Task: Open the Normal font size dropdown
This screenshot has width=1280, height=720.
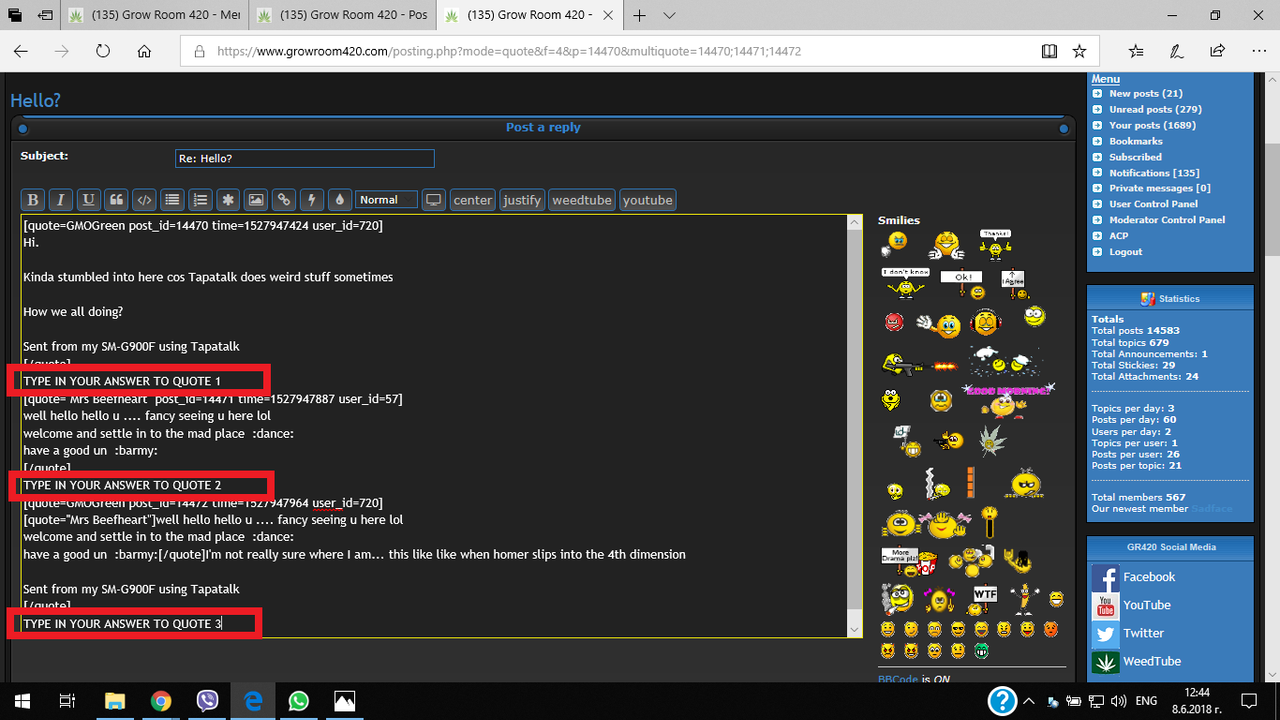Action: coord(386,199)
